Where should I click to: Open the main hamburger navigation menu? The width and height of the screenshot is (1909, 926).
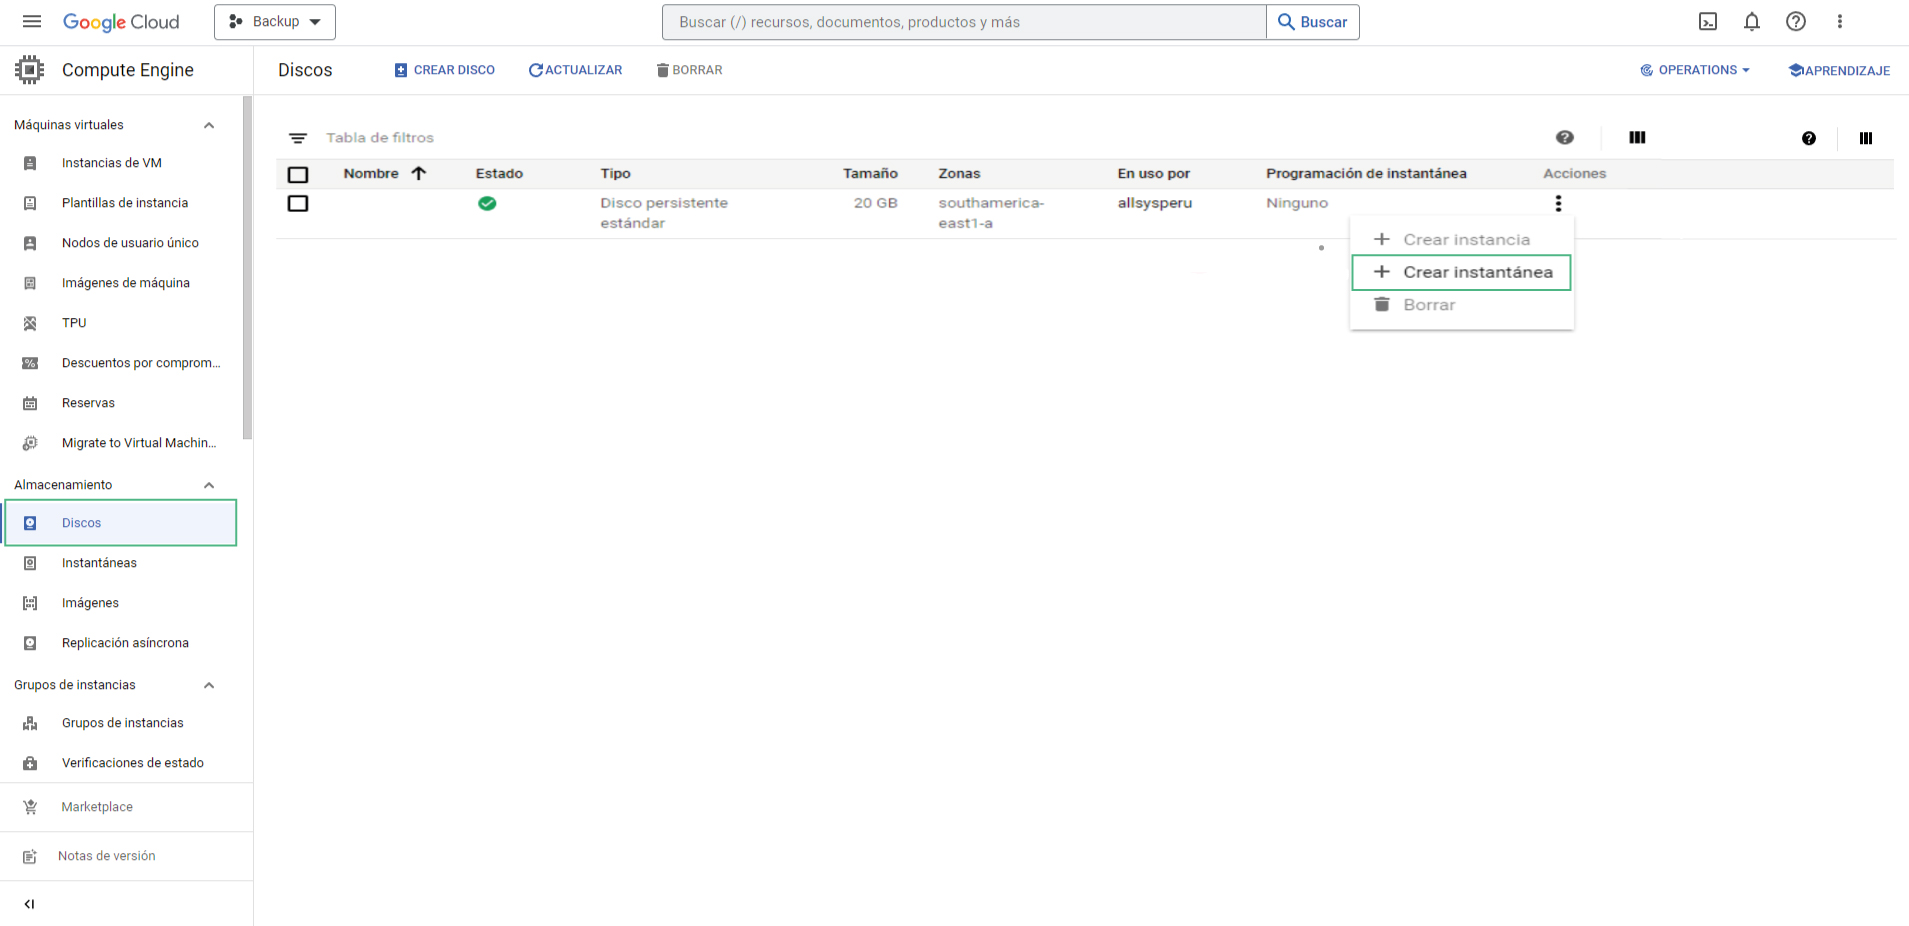coord(32,22)
